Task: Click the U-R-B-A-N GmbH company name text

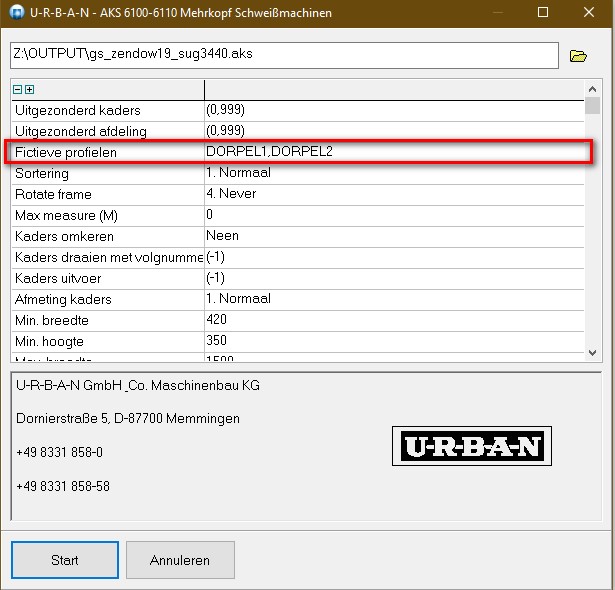Action: tap(138, 386)
